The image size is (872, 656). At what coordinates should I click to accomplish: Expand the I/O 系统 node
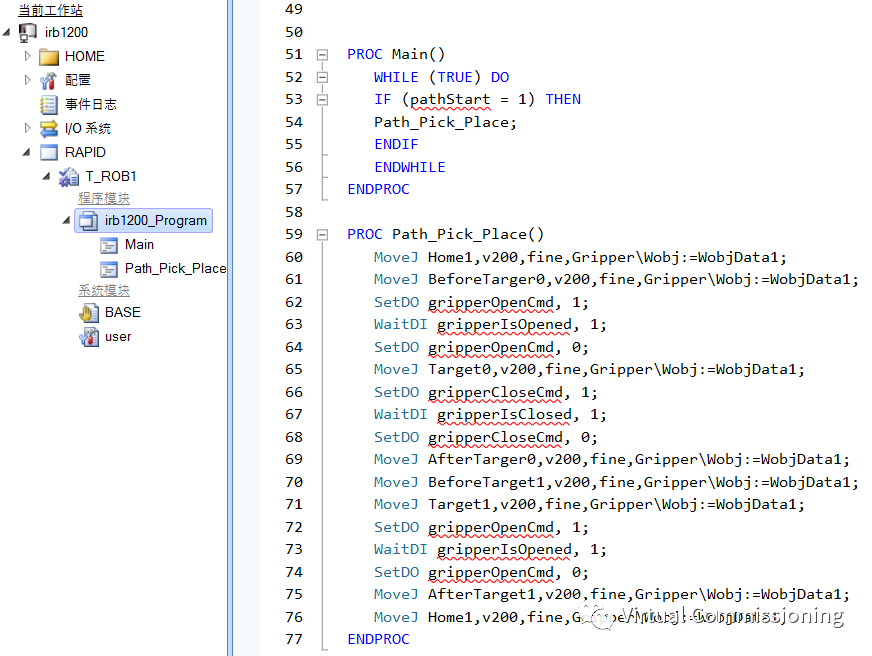[x=27, y=128]
